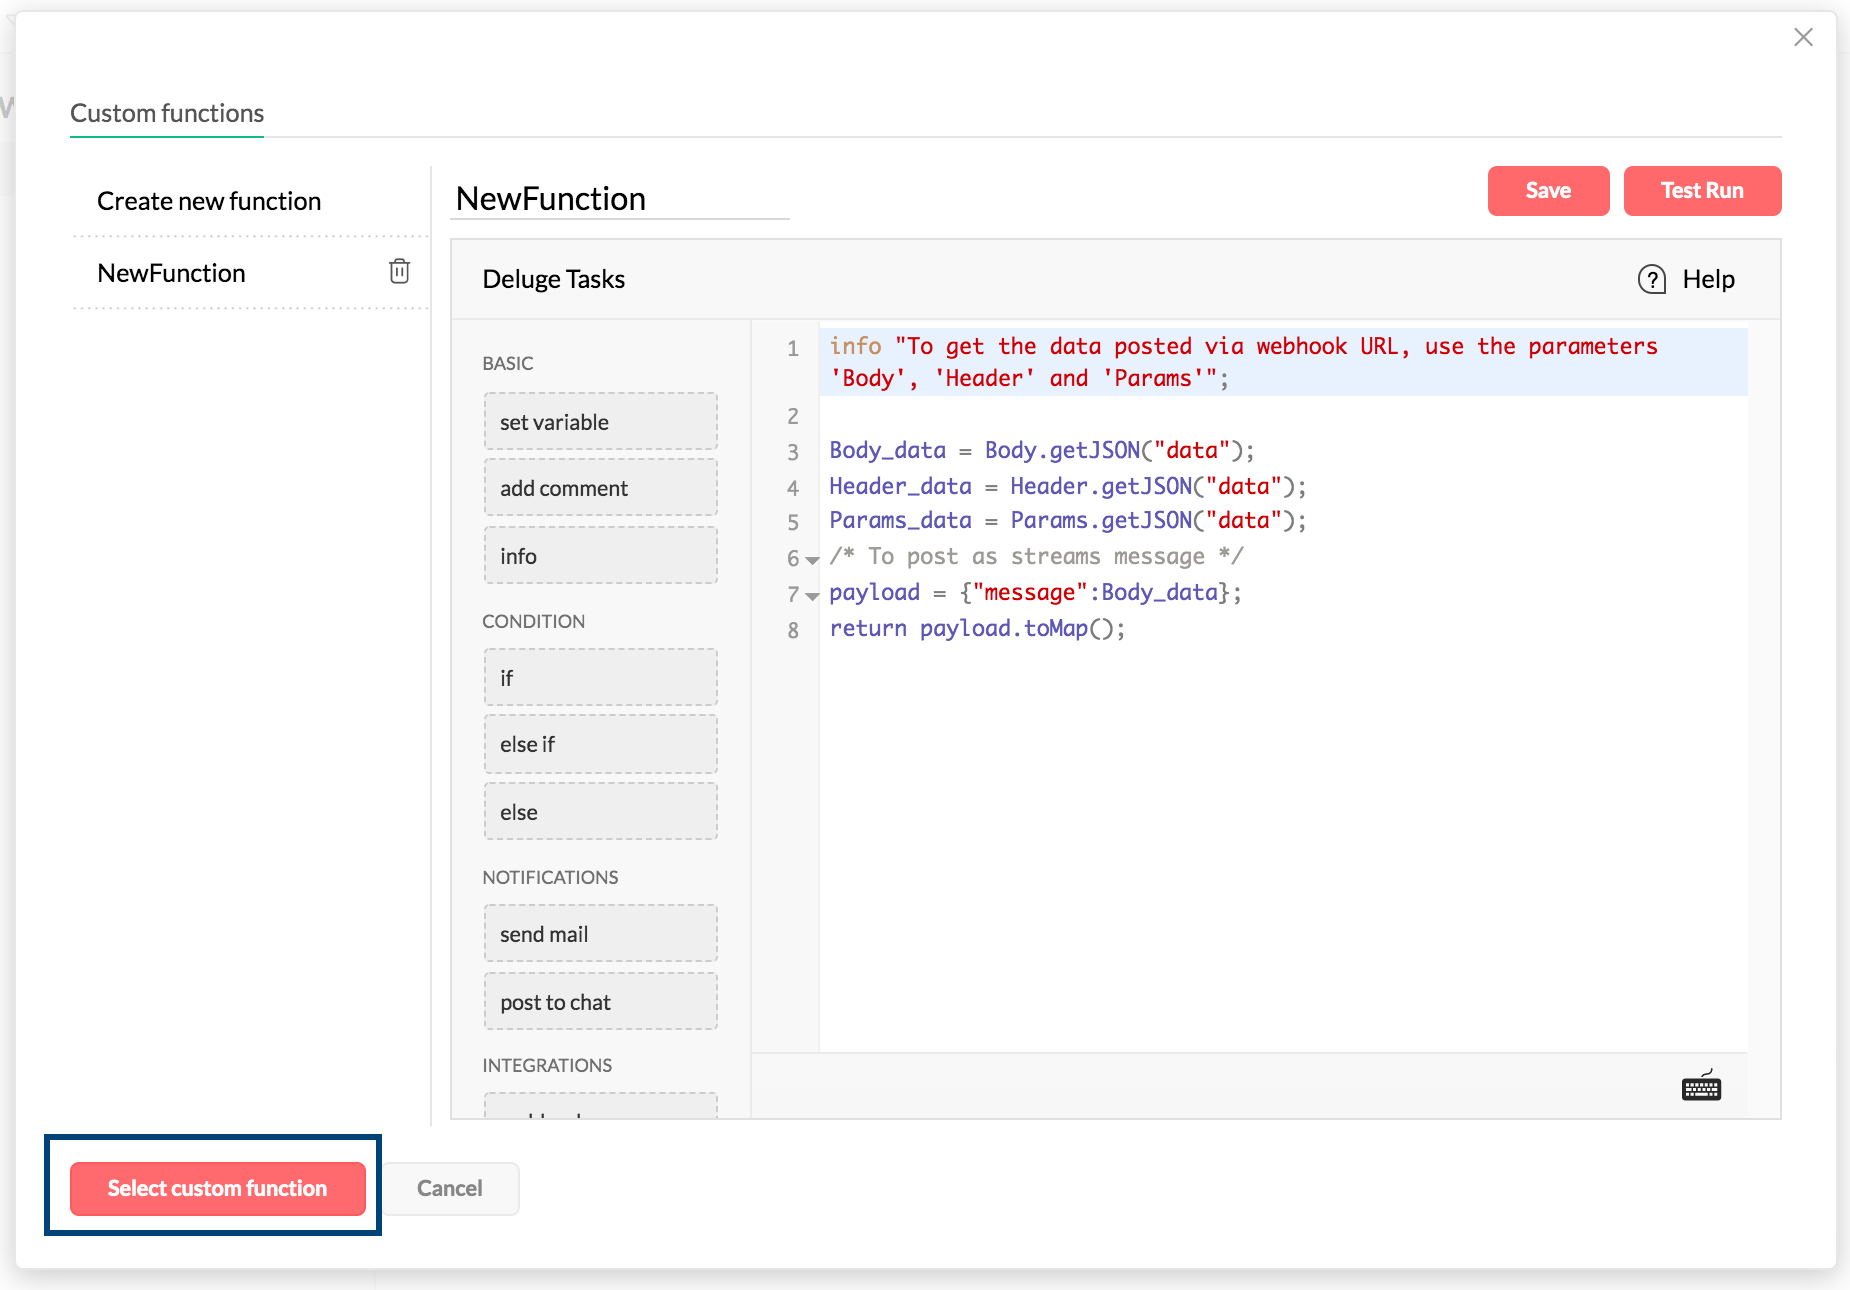The width and height of the screenshot is (1850, 1290).
Task: Edit the NewFunction name field
Action: point(619,199)
